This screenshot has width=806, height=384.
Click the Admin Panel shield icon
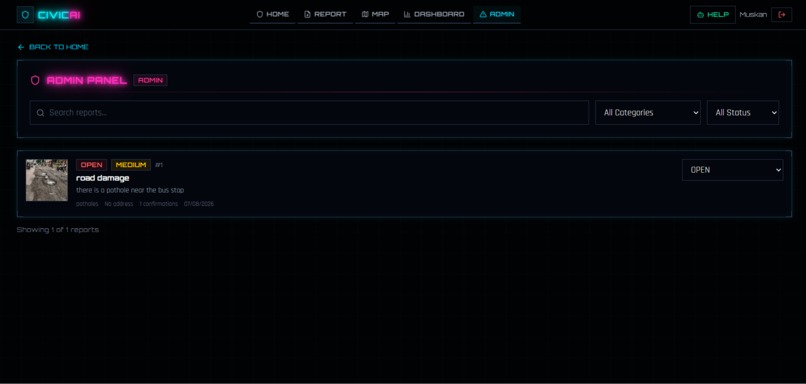click(x=35, y=80)
